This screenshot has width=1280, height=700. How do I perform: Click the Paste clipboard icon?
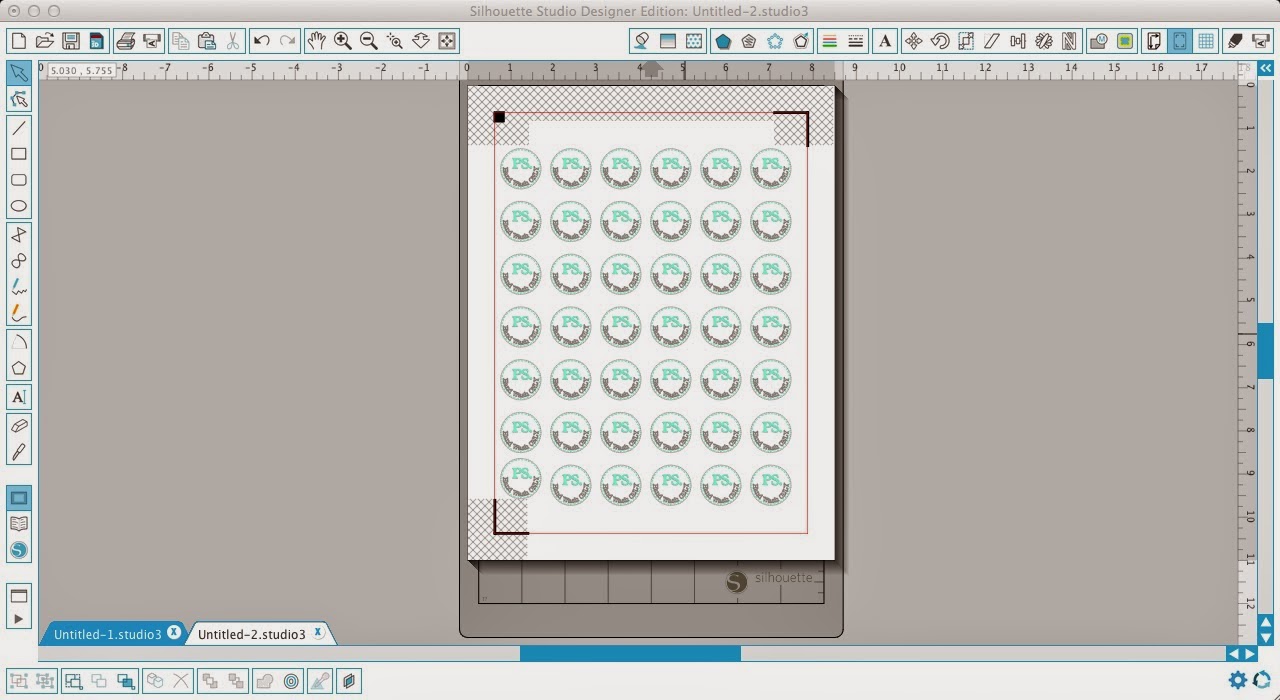206,41
